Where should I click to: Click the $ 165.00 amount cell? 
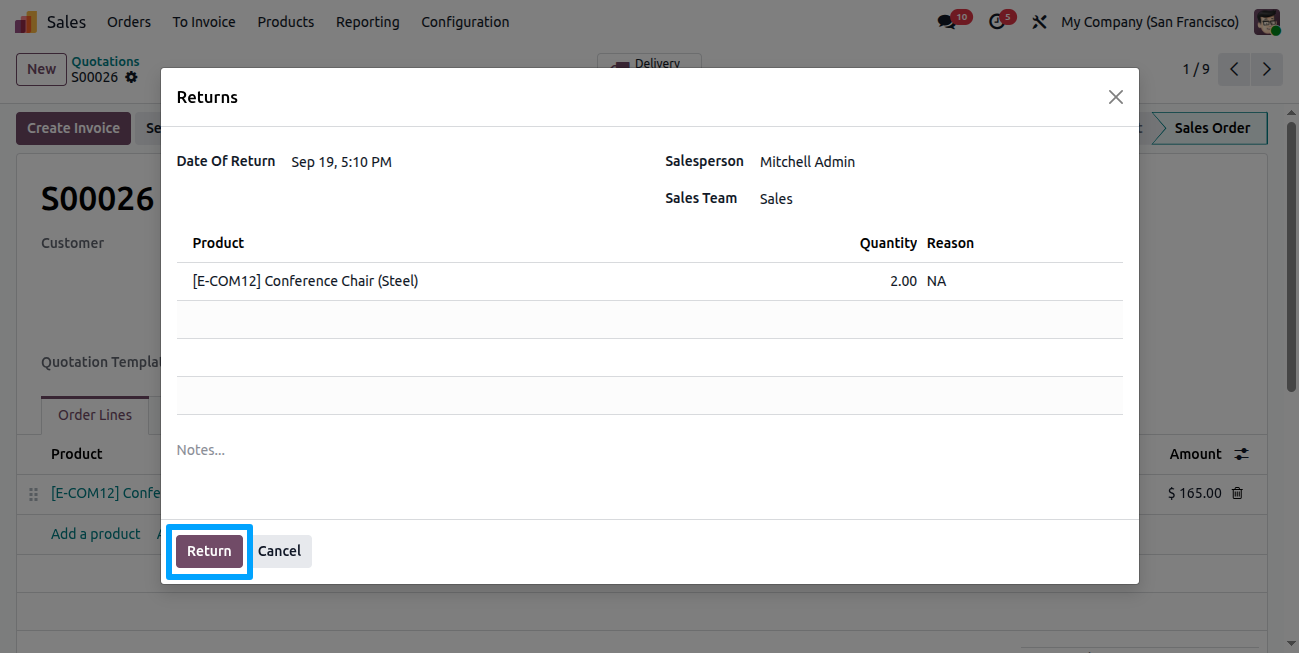coord(1194,493)
